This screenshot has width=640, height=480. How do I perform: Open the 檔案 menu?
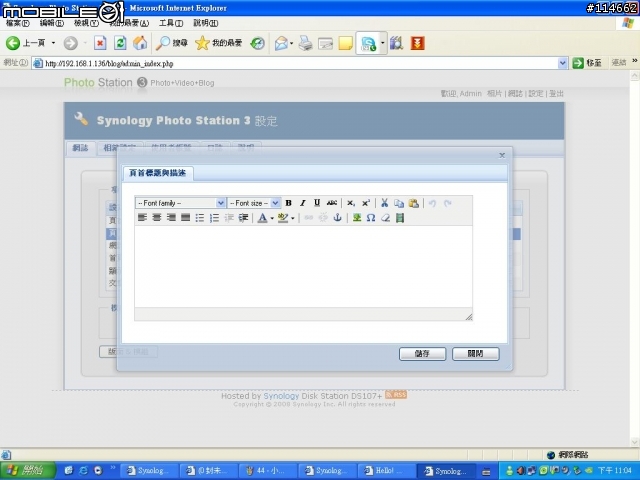click(18, 23)
